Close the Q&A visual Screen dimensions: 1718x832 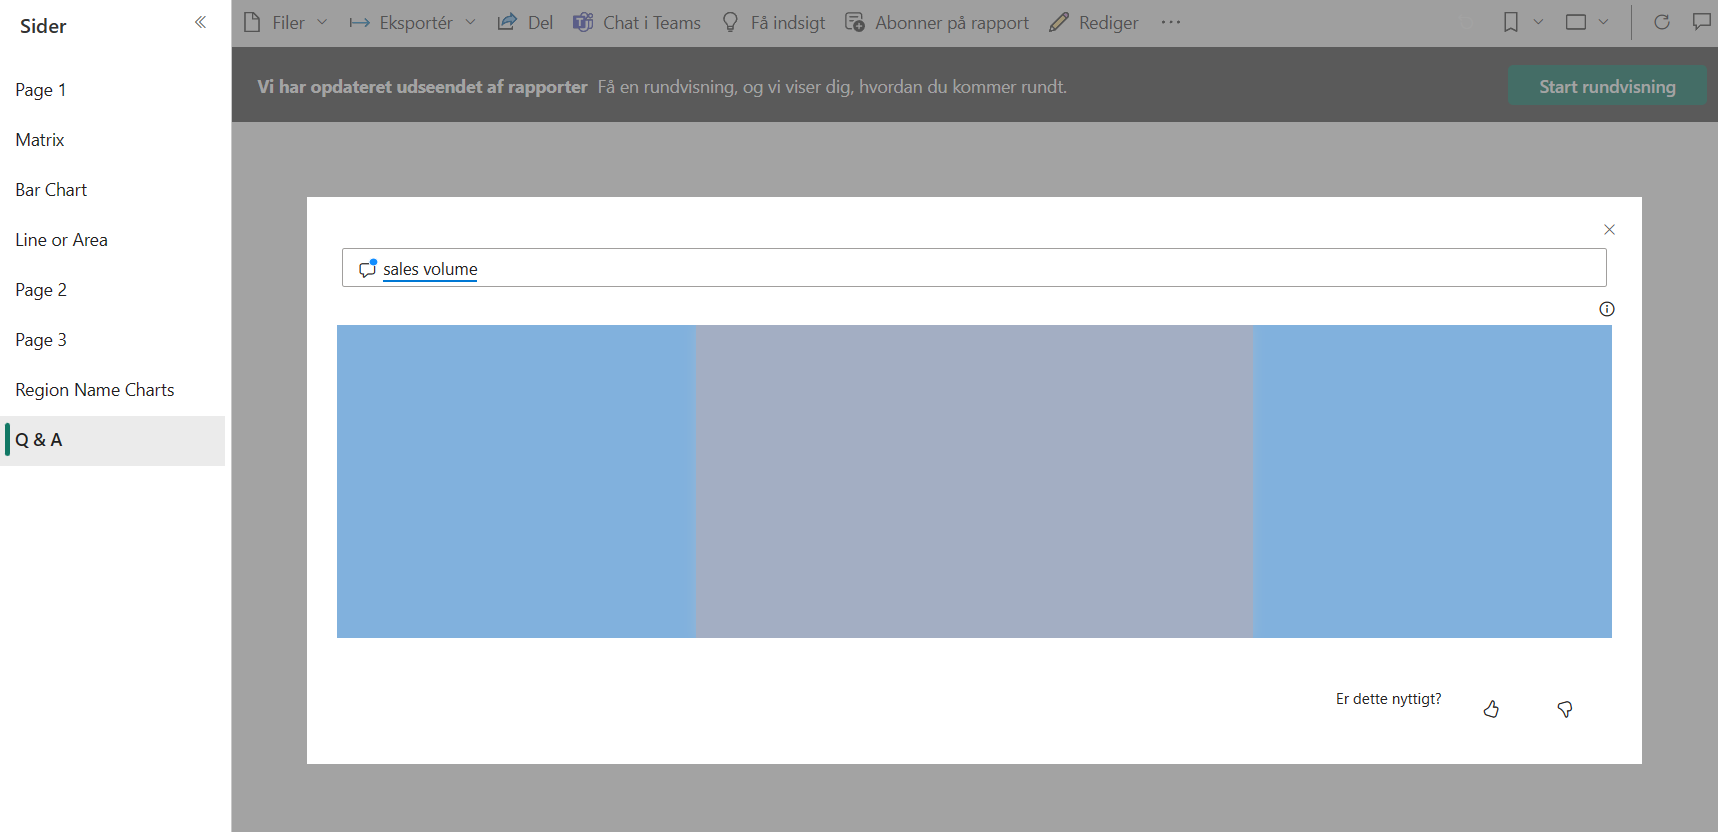coord(1609,229)
